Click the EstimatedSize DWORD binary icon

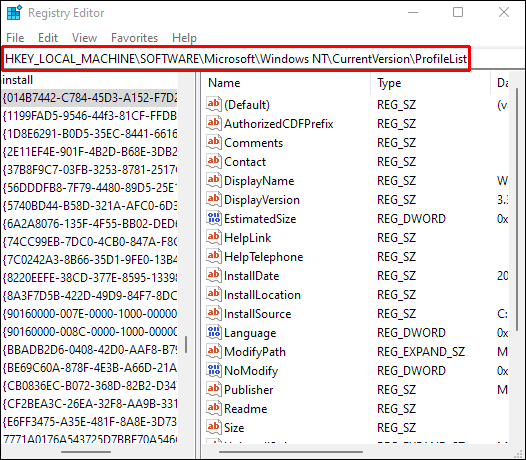pos(214,218)
